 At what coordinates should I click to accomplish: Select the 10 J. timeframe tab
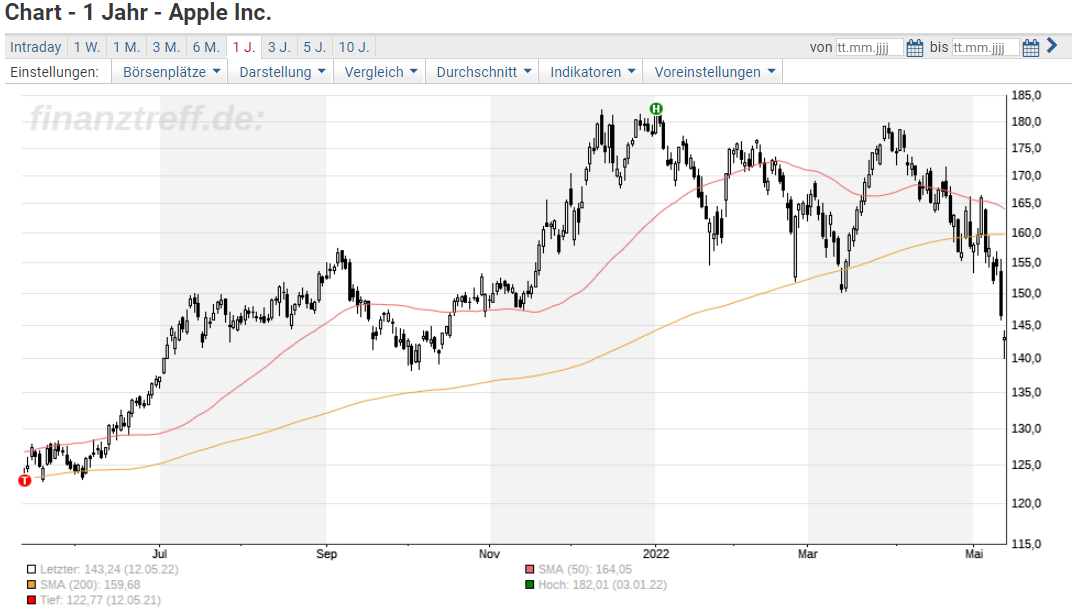pyautogui.click(x=354, y=47)
